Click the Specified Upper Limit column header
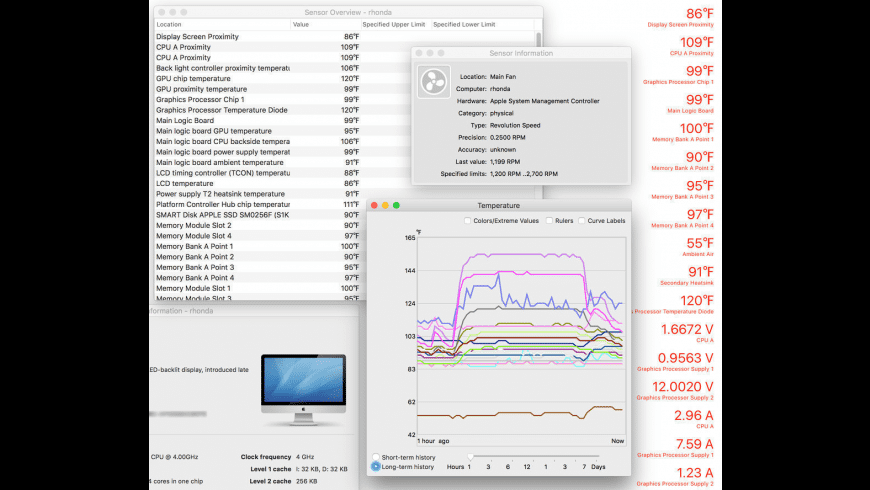Screen dimensions: 870x490 coord(395,24)
